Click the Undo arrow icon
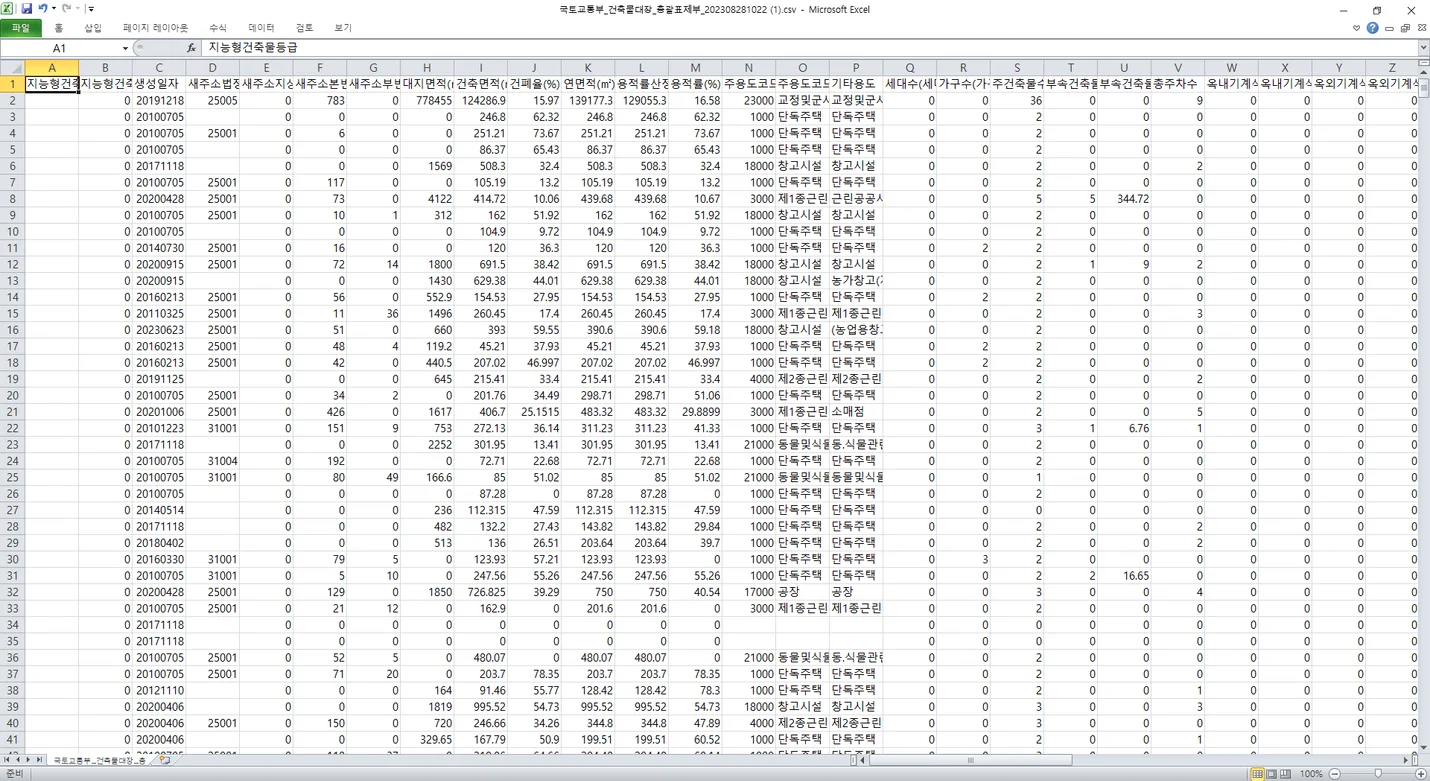 43,8
